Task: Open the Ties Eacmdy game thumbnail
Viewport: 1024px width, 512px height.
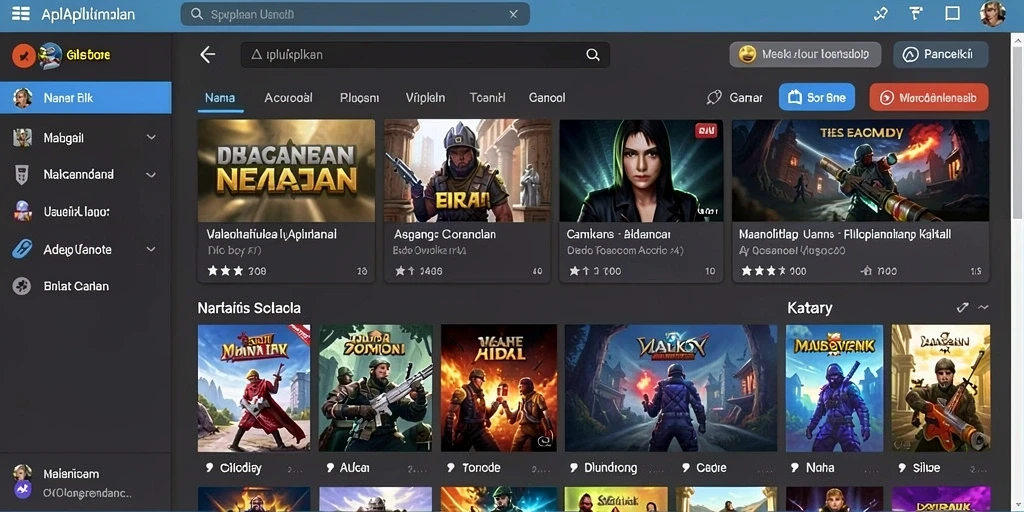Action: [x=860, y=170]
